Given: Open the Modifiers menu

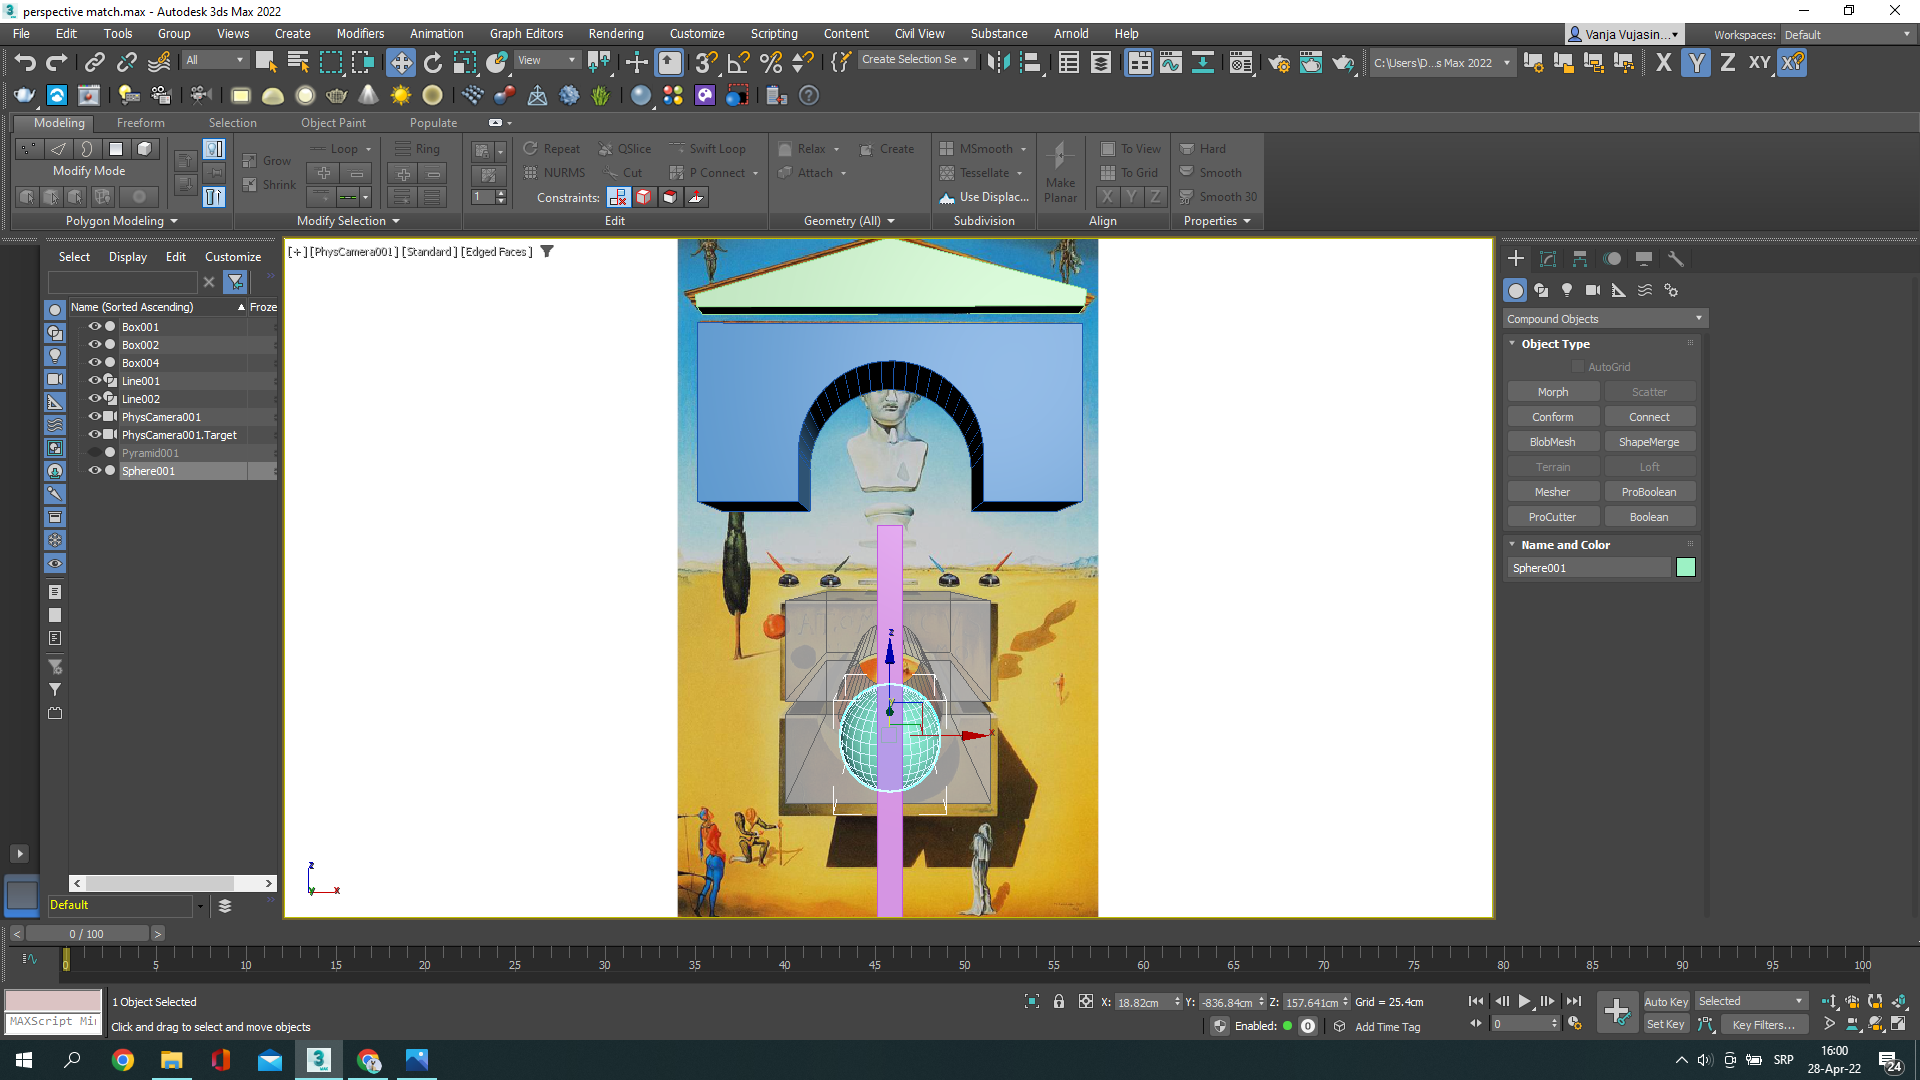Looking at the screenshot, I should pyautogui.click(x=360, y=34).
